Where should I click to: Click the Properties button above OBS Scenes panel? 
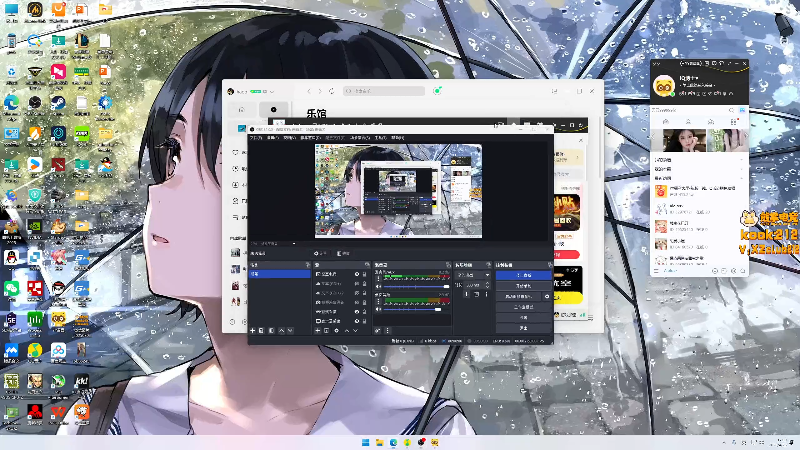tap(320, 253)
